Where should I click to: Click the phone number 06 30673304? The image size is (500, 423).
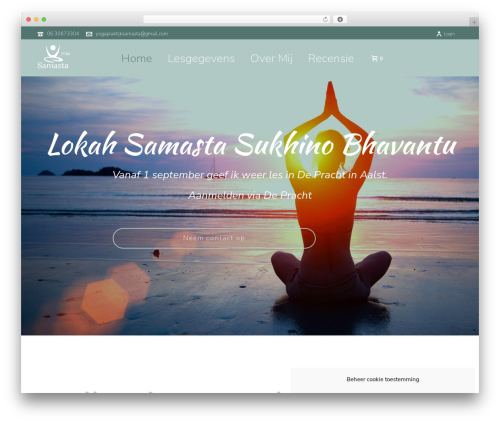63,34
